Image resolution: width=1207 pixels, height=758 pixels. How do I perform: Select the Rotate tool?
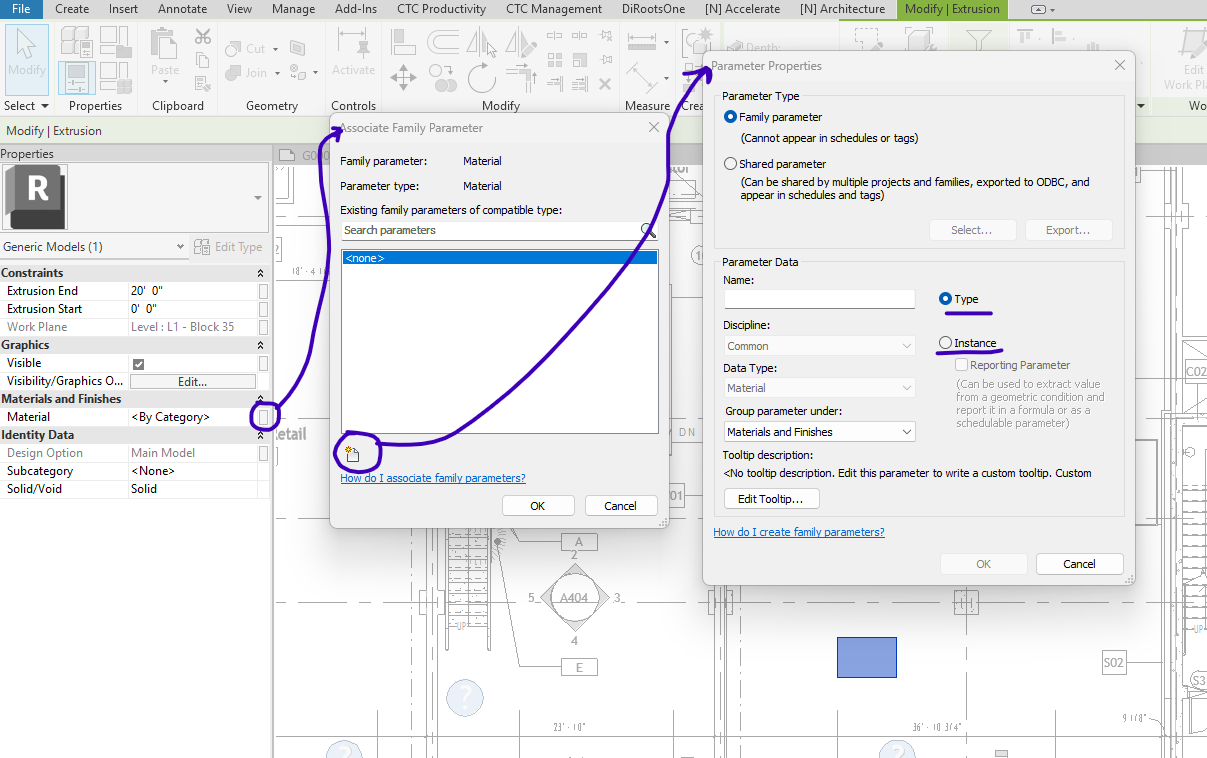[x=482, y=78]
